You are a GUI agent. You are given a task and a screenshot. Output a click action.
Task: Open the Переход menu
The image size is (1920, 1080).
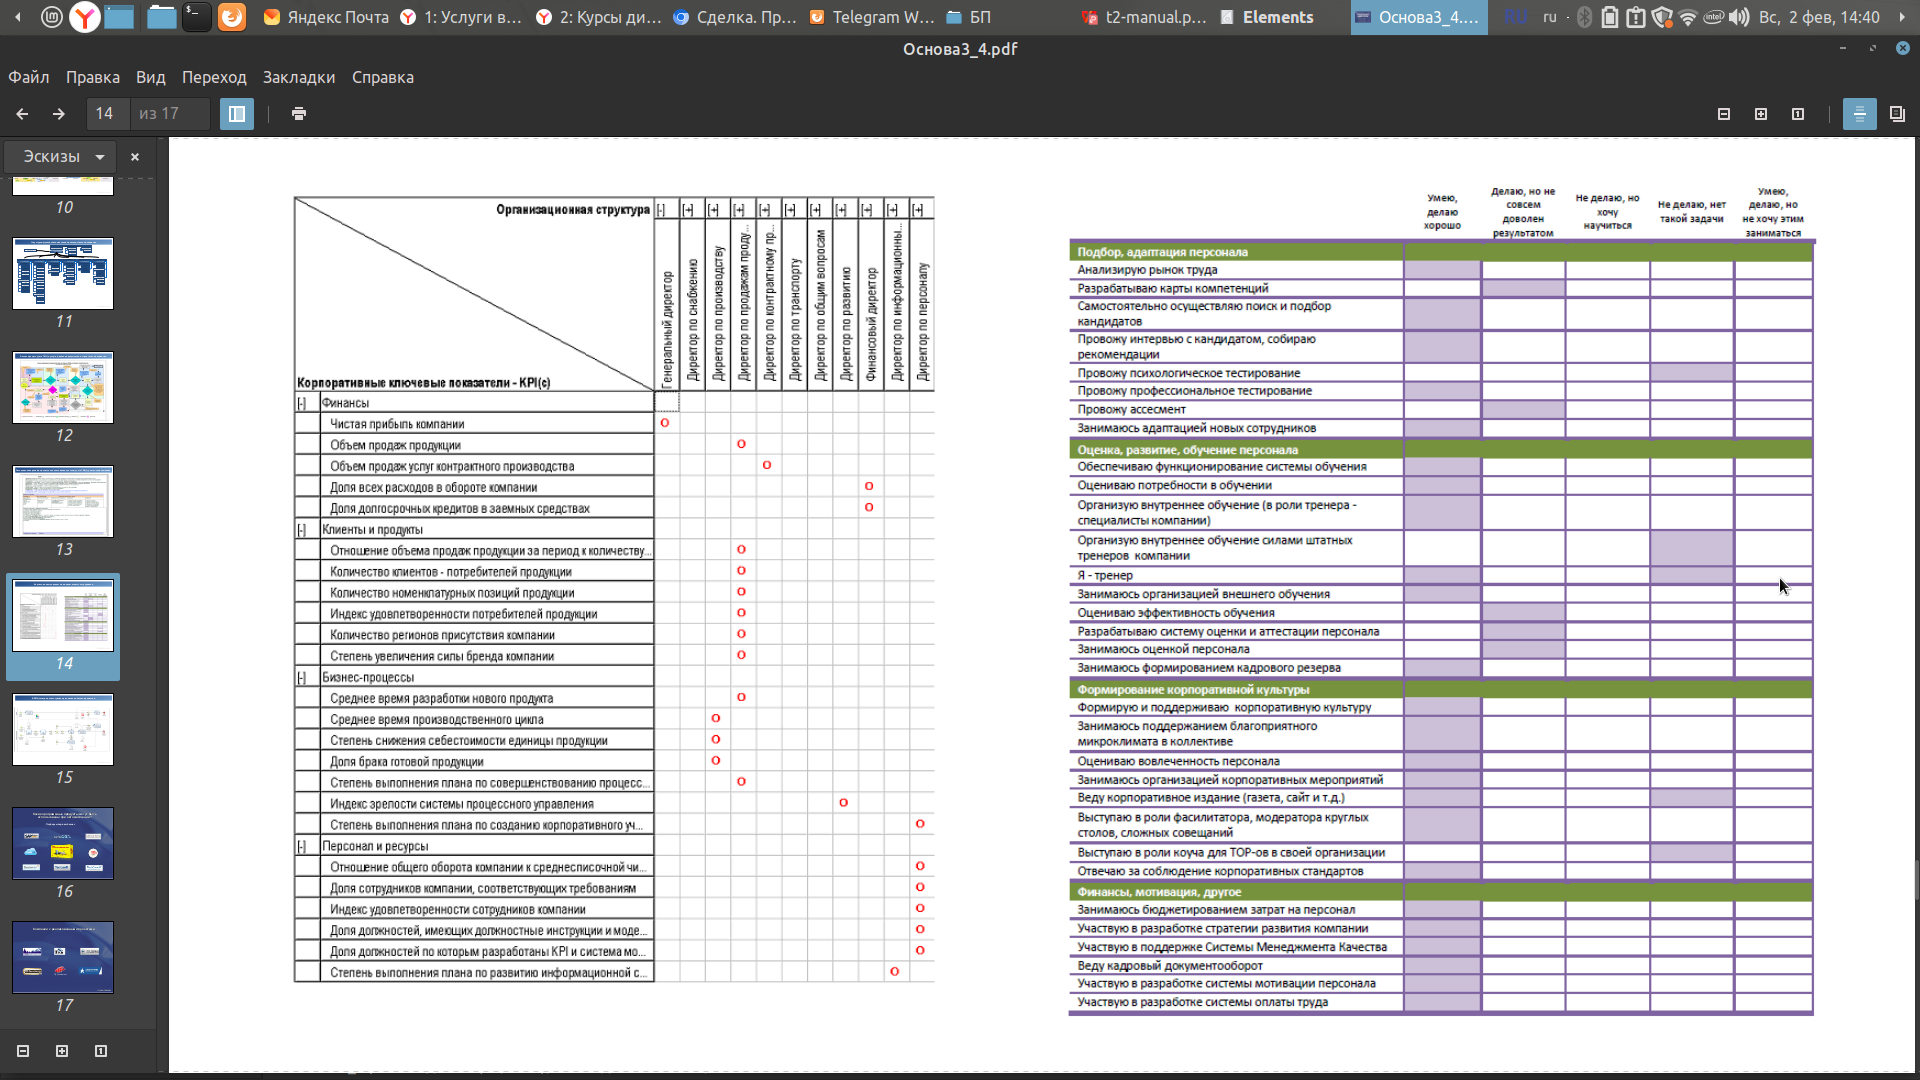point(214,77)
